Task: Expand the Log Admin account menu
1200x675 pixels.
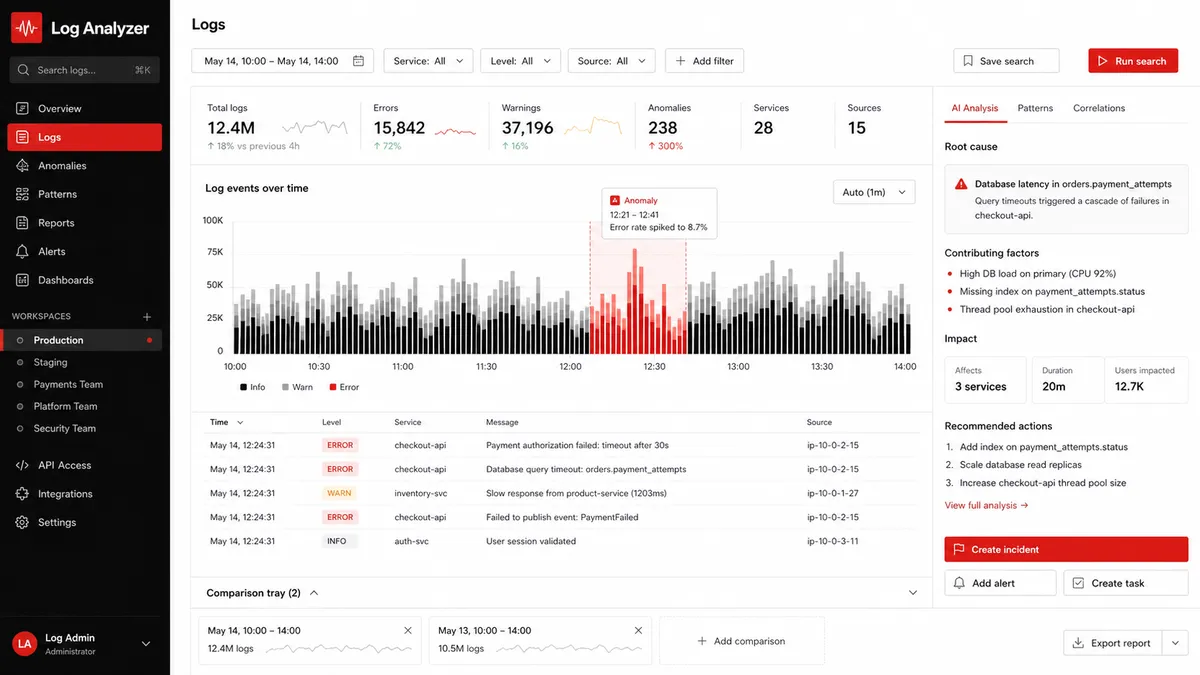Action: point(146,644)
